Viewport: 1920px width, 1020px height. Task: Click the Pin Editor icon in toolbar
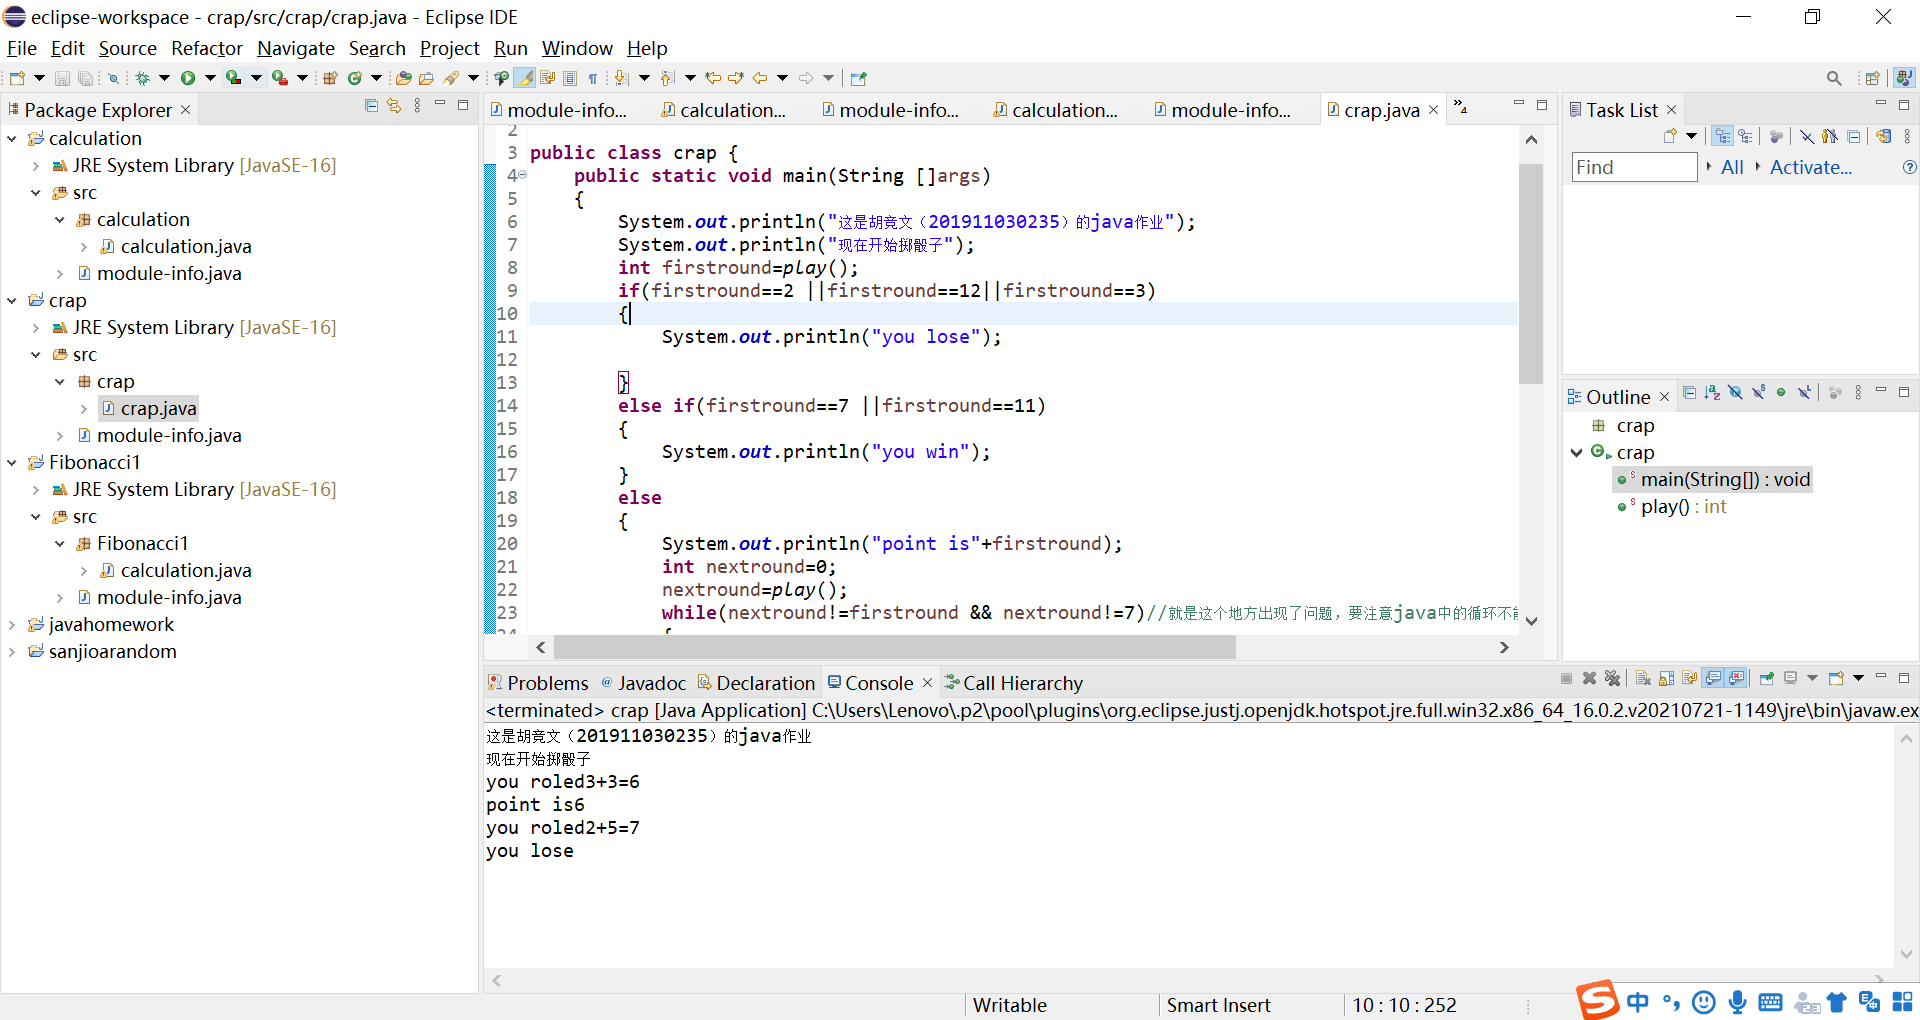pos(858,78)
